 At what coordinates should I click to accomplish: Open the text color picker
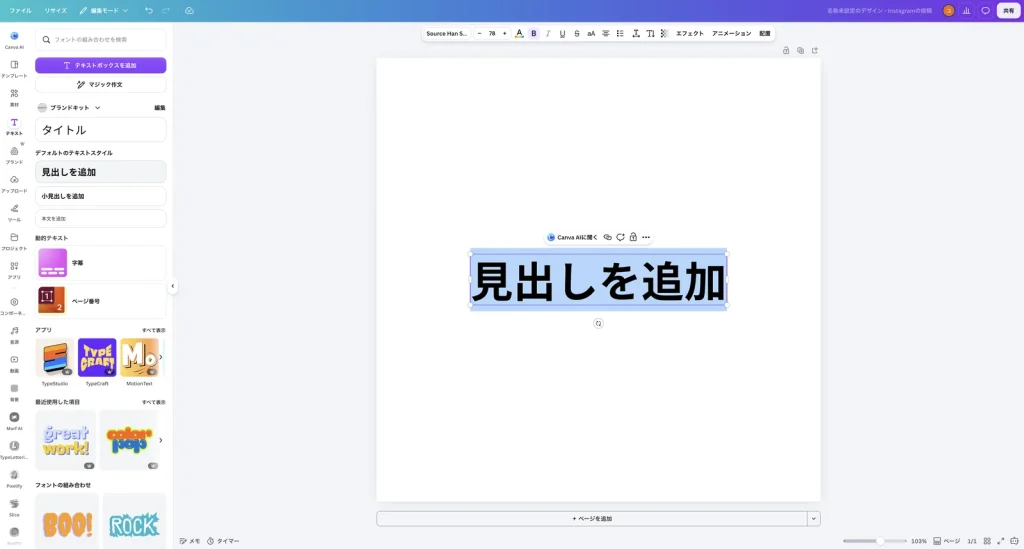(x=519, y=33)
